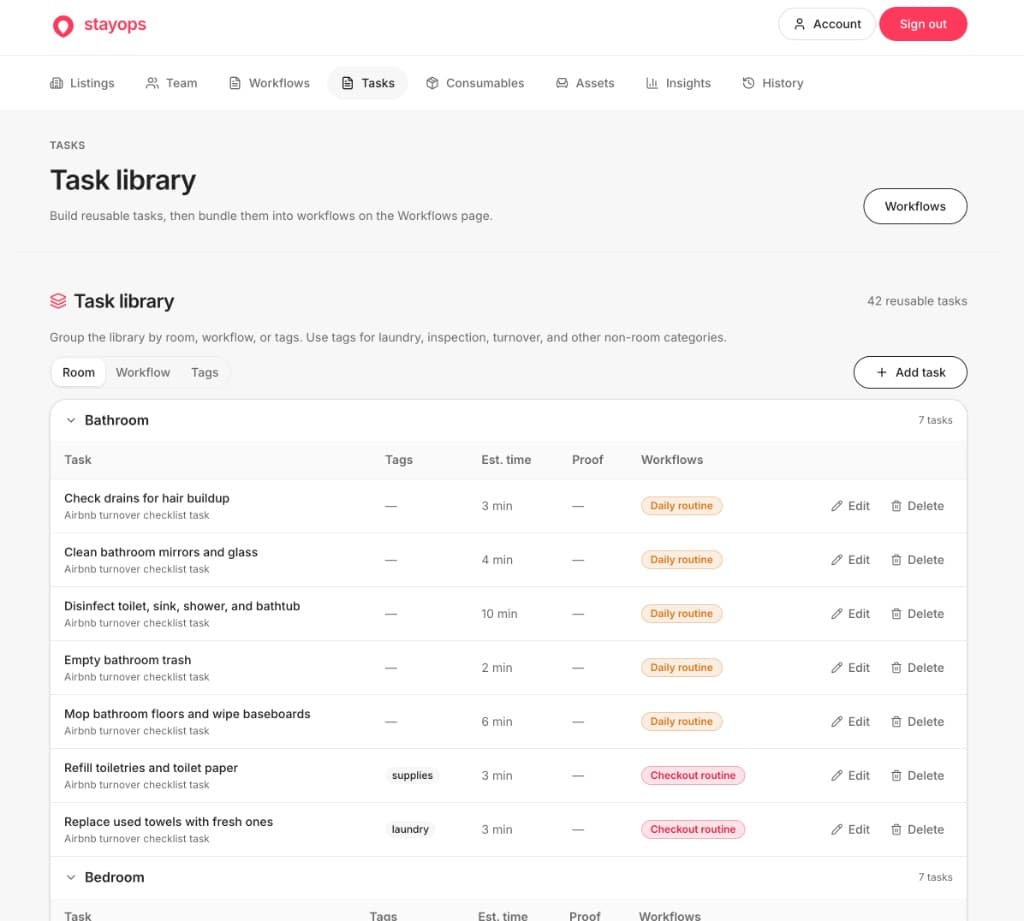Image resolution: width=1024 pixels, height=921 pixels.
Task: Click Daily routine badge on Empty bathroom trash
Action: [681, 668]
